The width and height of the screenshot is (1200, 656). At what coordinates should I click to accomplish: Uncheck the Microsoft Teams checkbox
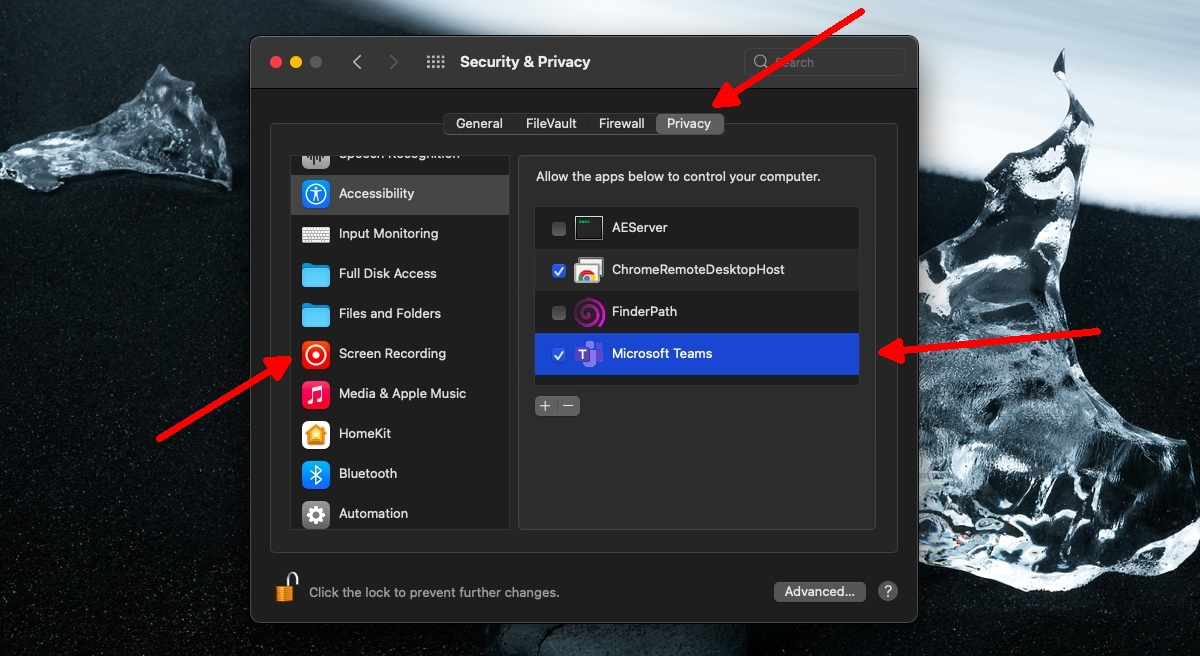pyautogui.click(x=559, y=355)
